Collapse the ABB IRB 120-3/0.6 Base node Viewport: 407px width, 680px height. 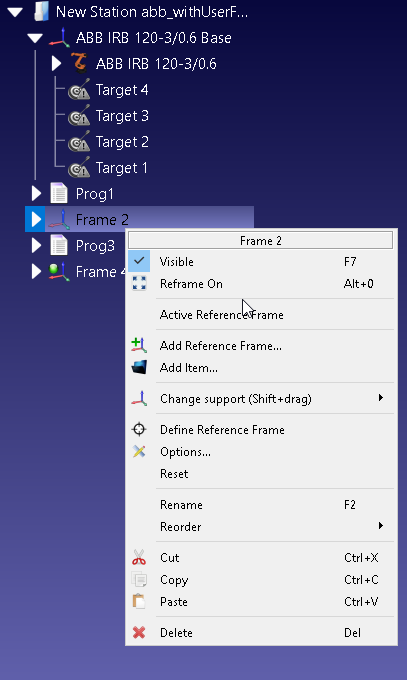tap(35, 38)
